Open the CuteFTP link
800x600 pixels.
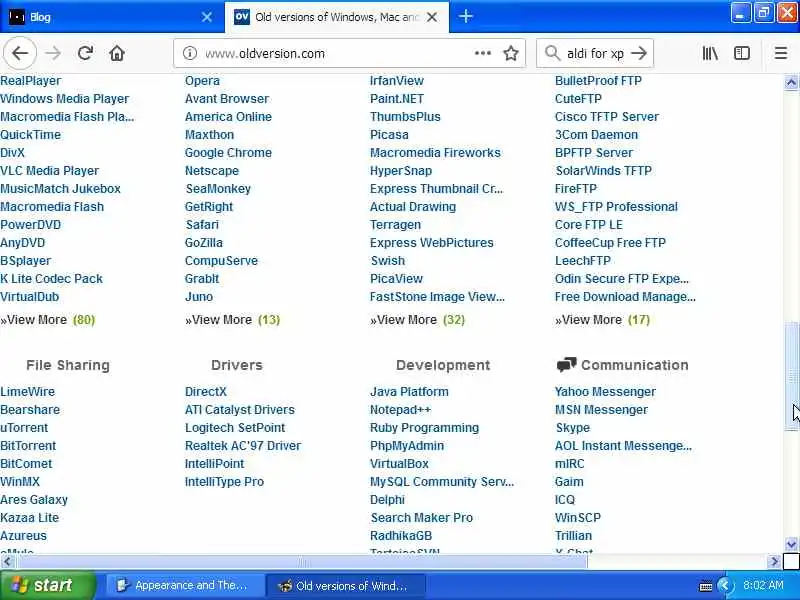point(578,98)
